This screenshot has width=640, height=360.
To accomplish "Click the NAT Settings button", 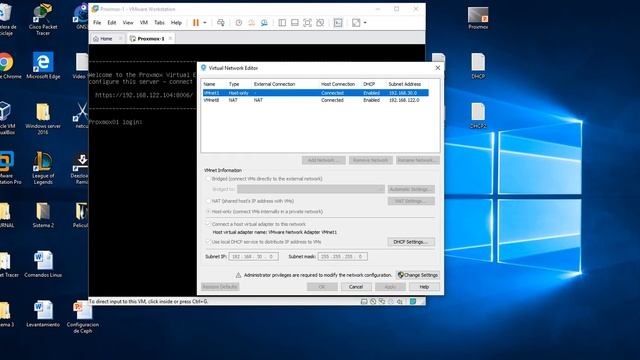I will coord(411,201).
